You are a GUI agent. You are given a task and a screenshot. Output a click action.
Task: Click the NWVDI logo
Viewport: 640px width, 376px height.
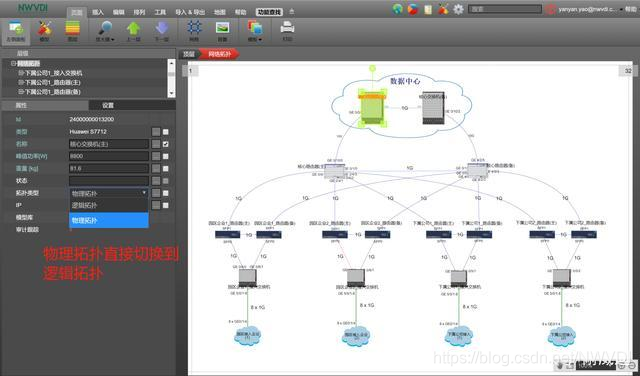pyautogui.click(x=33, y=7)
